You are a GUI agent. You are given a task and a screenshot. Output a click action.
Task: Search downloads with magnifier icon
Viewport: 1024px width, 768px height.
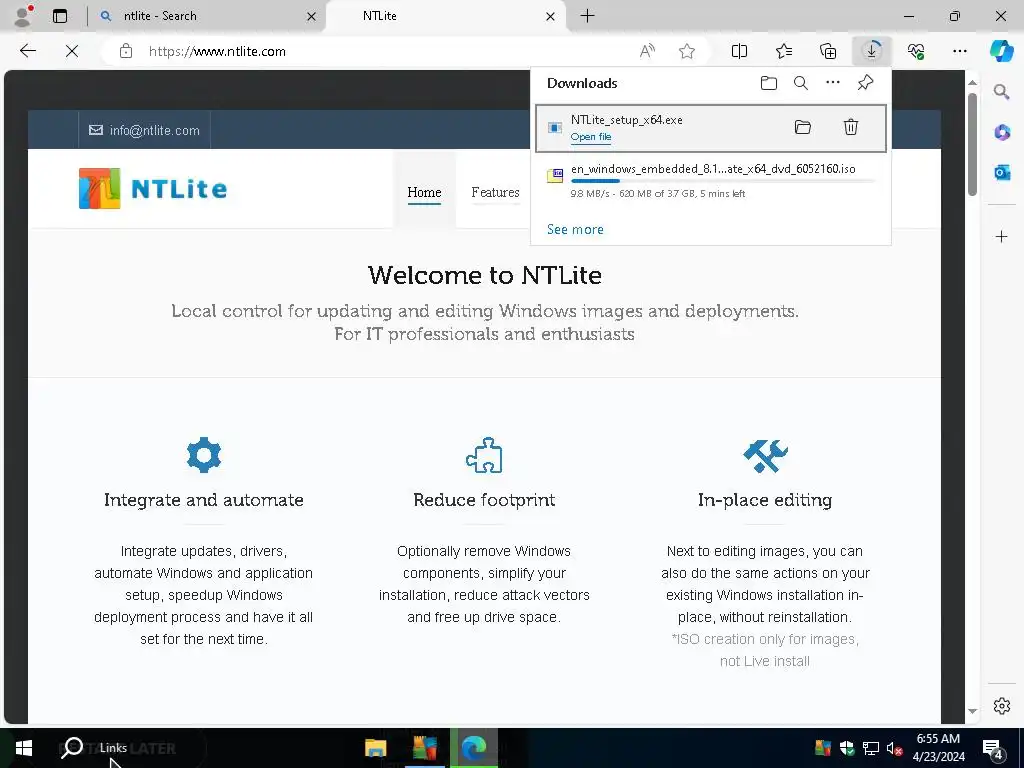click(x=801, y=83)
